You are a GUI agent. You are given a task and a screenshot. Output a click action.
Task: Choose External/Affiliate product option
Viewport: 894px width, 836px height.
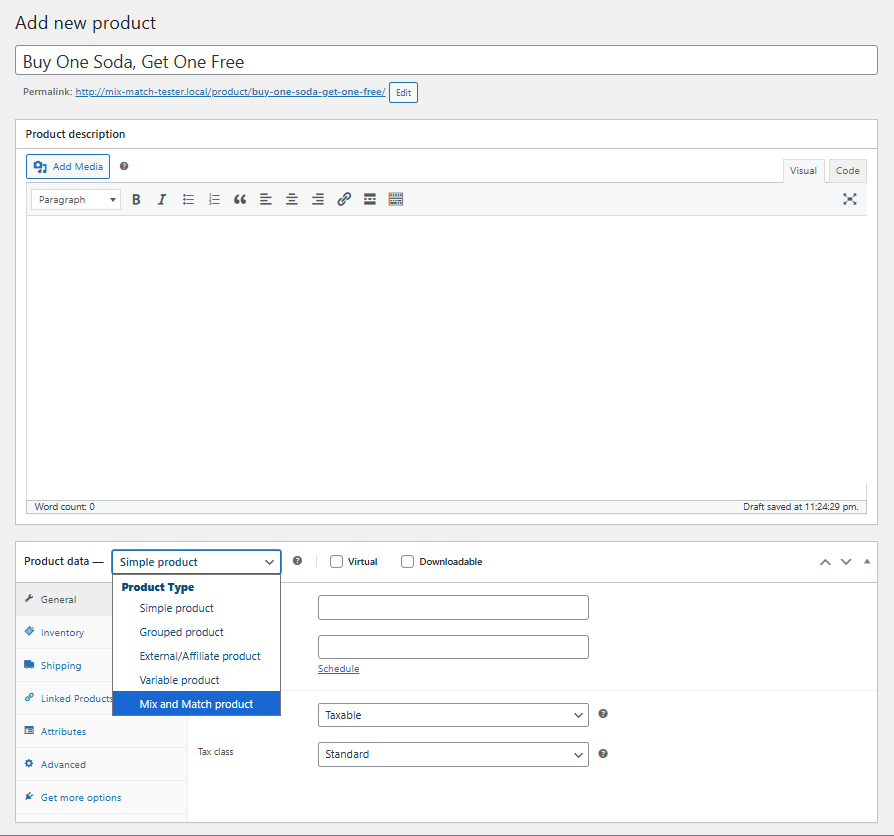tap(196, 656)
